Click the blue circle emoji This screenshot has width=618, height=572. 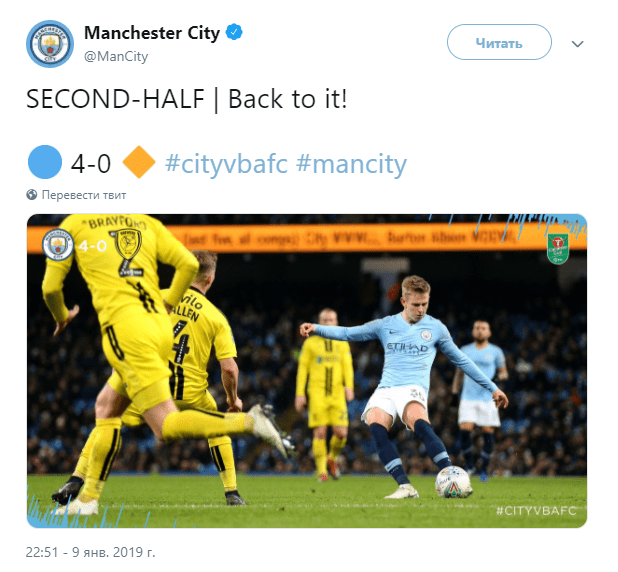pyautogui.click(x=45, y=162)
